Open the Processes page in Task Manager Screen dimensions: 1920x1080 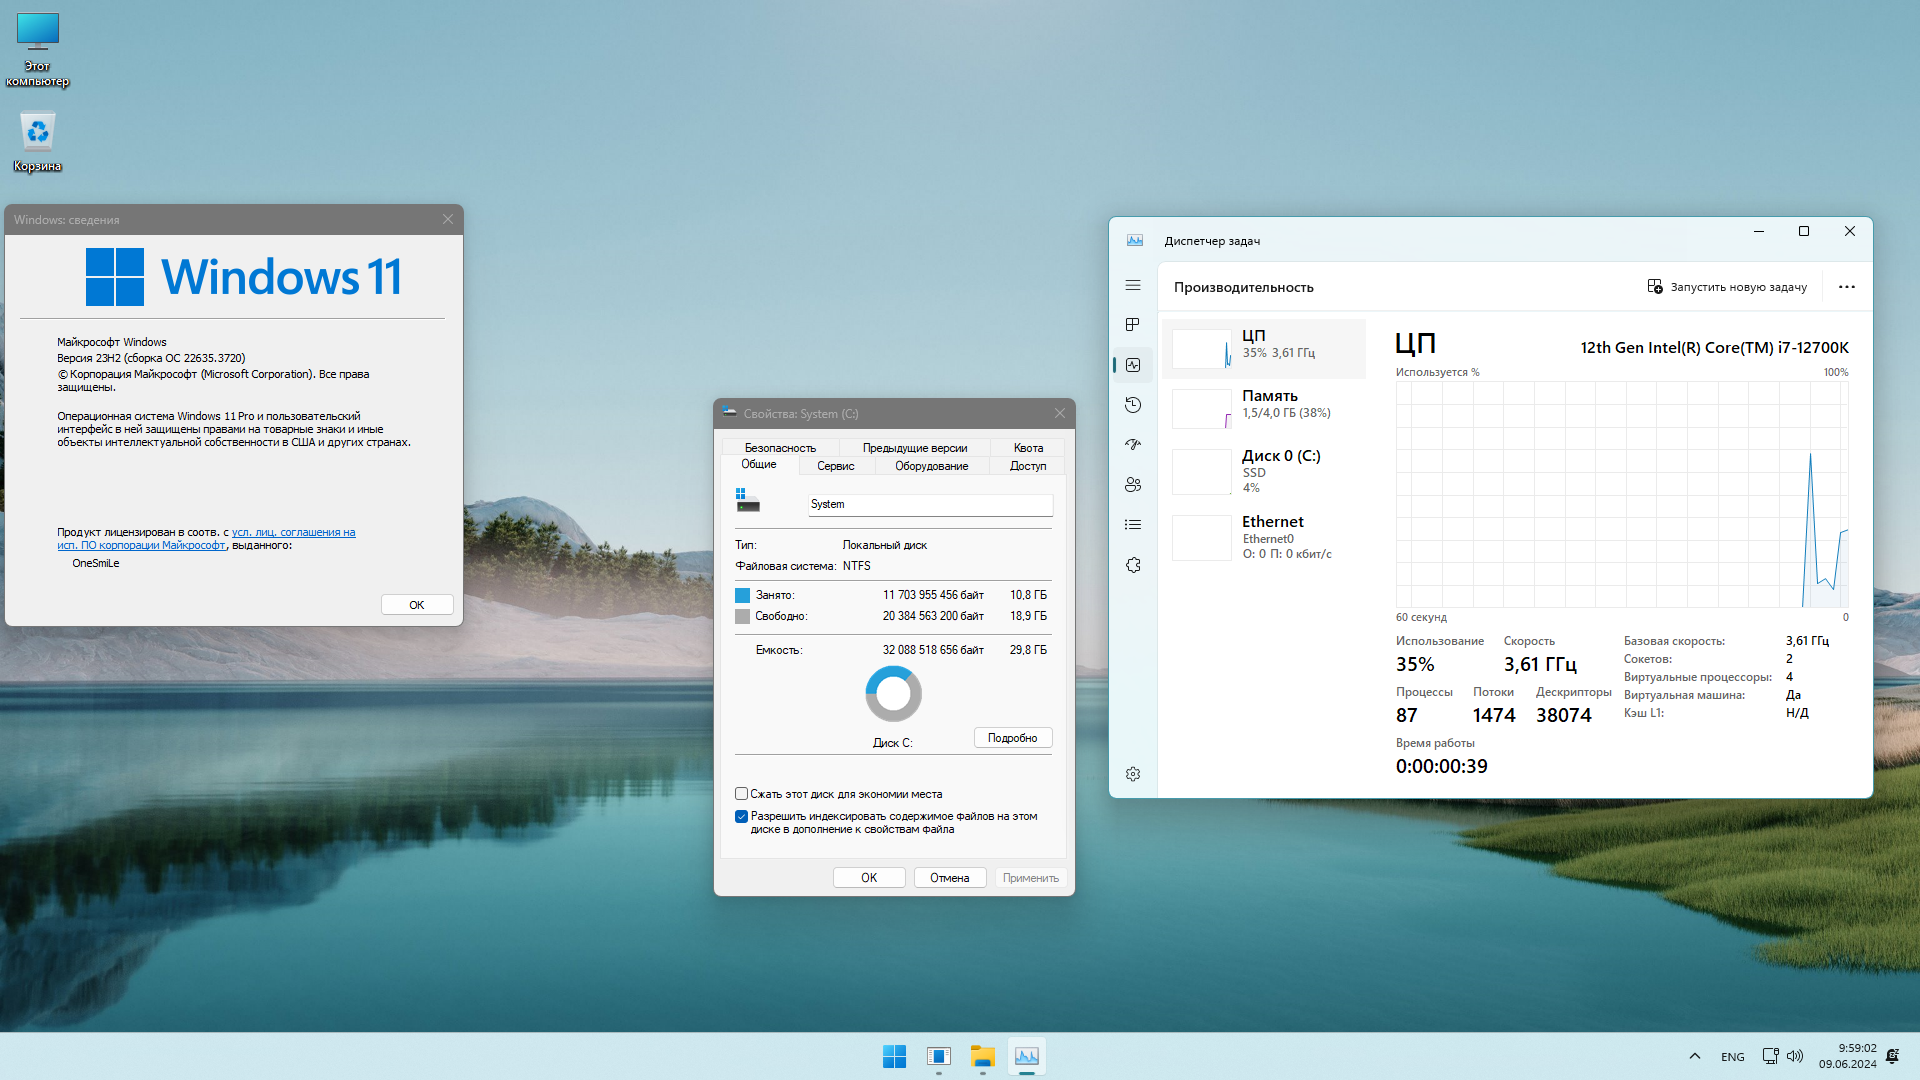(x=1133, y=324)
